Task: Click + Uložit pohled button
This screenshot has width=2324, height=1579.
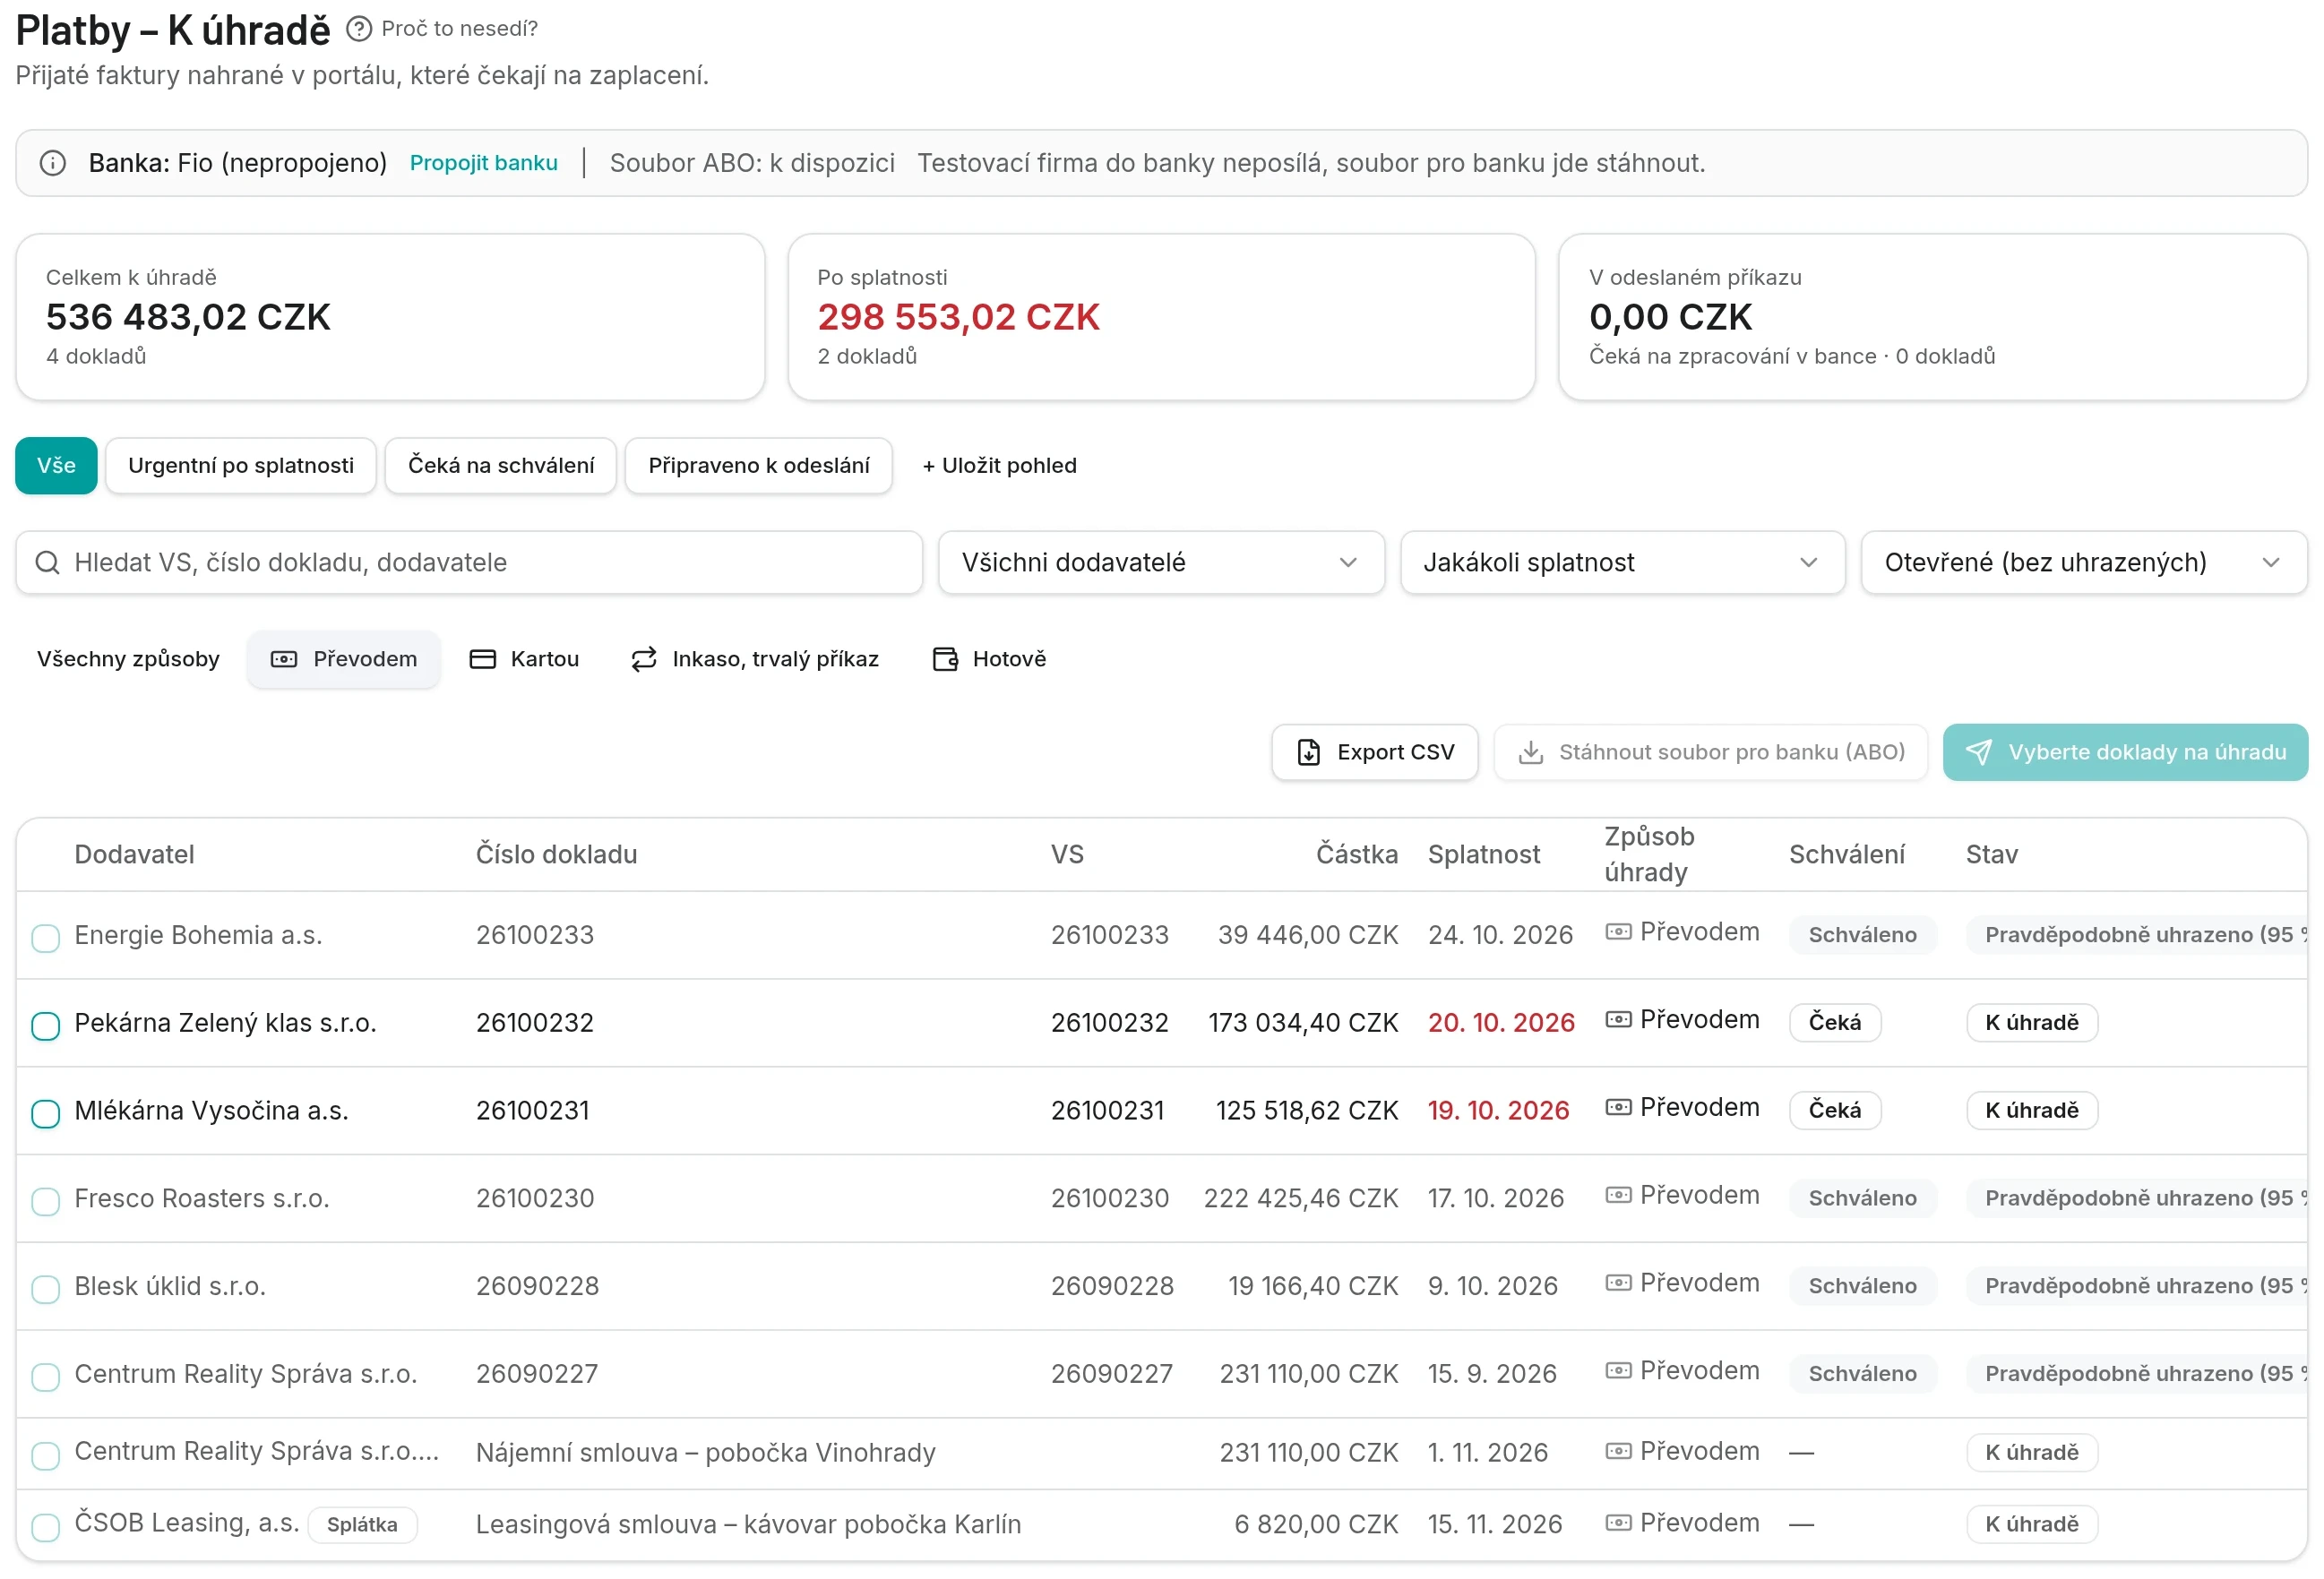Action: pos(1000,466)
